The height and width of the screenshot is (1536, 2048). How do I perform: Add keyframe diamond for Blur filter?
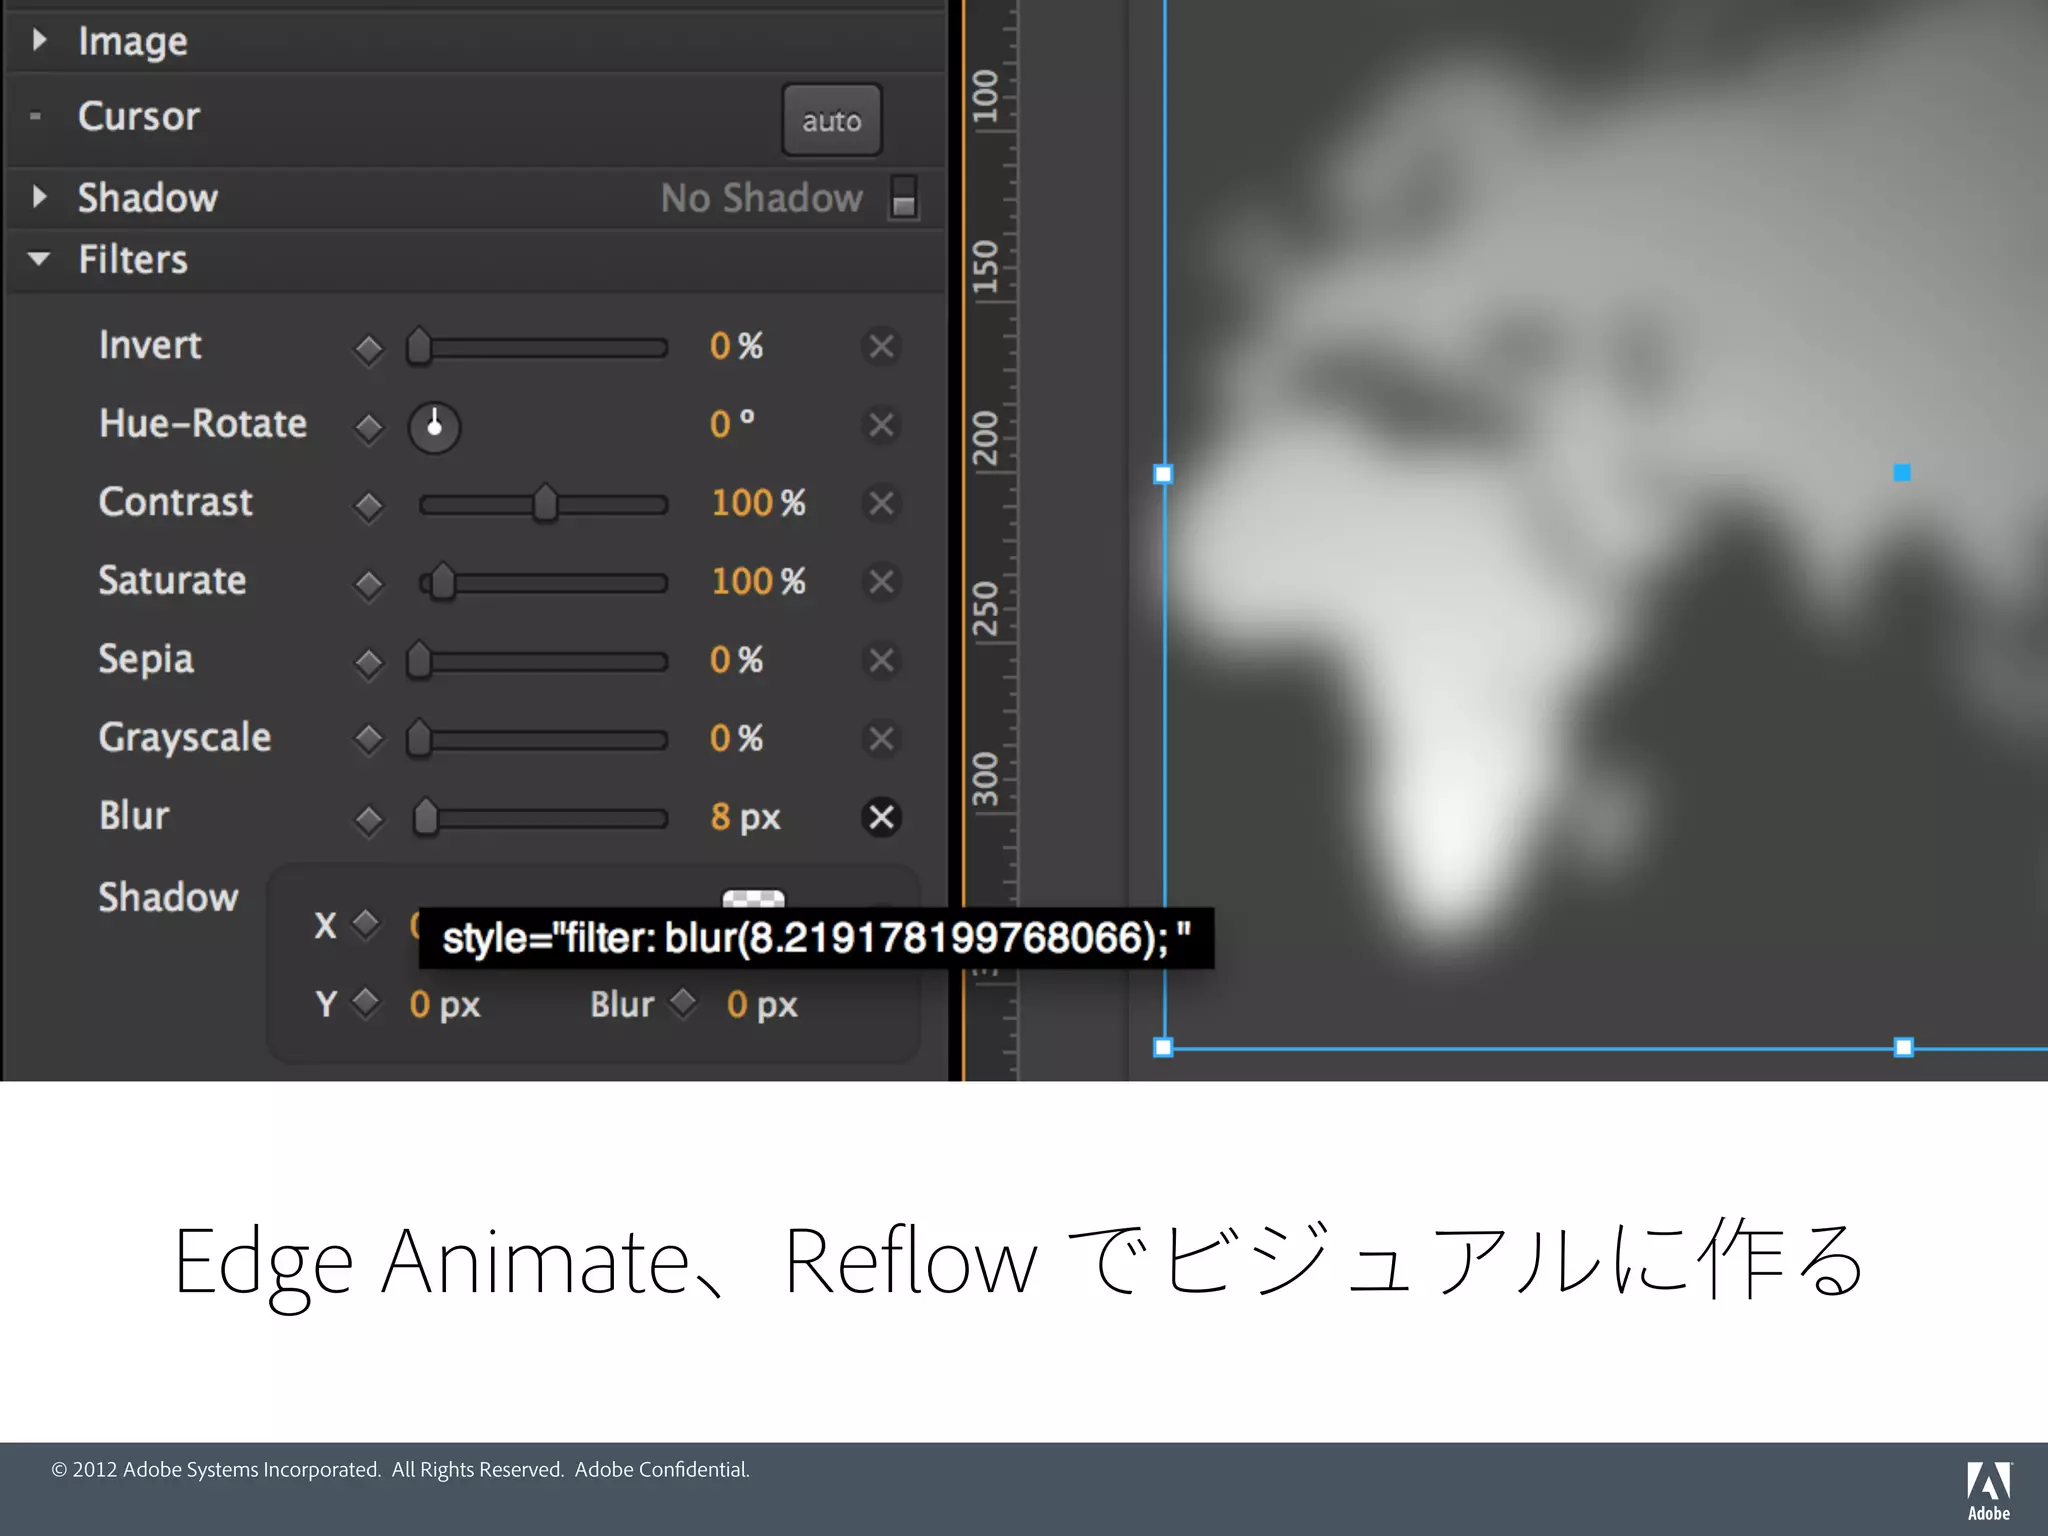pyautogui.click(x=369, y=820)
